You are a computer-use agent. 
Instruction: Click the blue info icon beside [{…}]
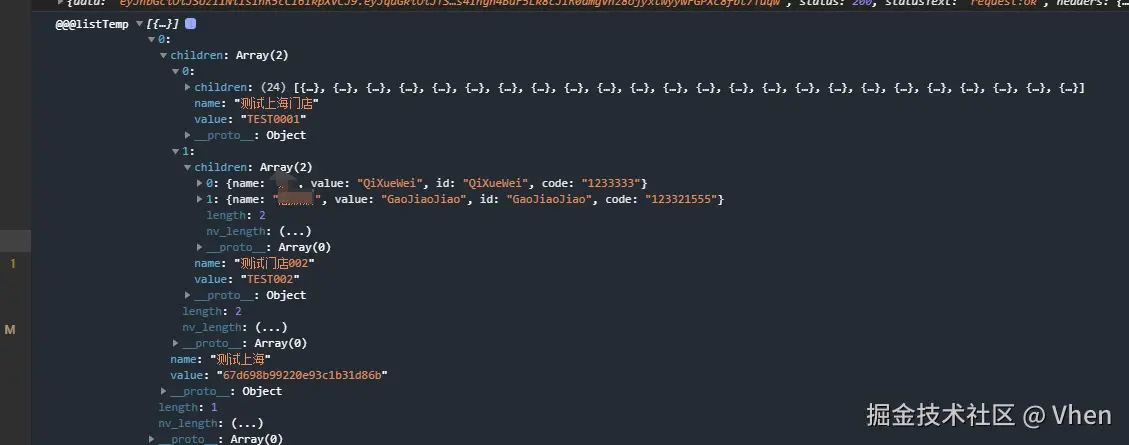coord(191,24)
